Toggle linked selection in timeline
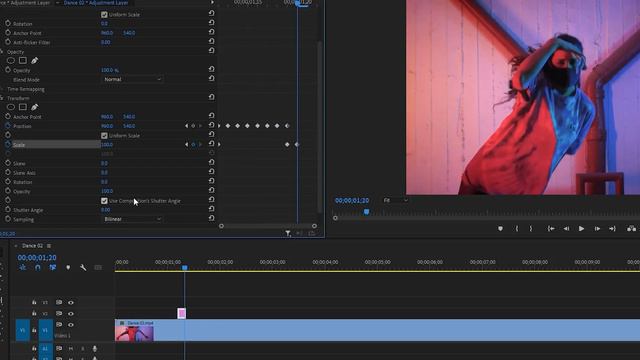The height and width of the screenshot is (360, 640). tap(53, 267)
